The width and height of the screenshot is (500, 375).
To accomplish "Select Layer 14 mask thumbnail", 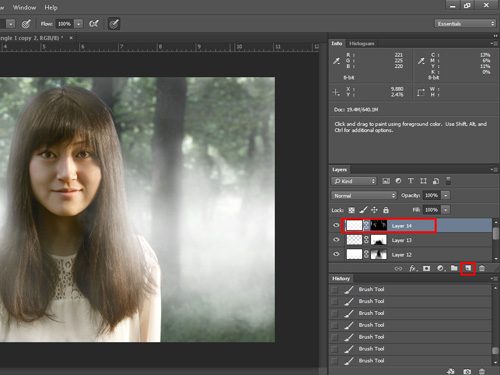I will (x=379, y=226).
